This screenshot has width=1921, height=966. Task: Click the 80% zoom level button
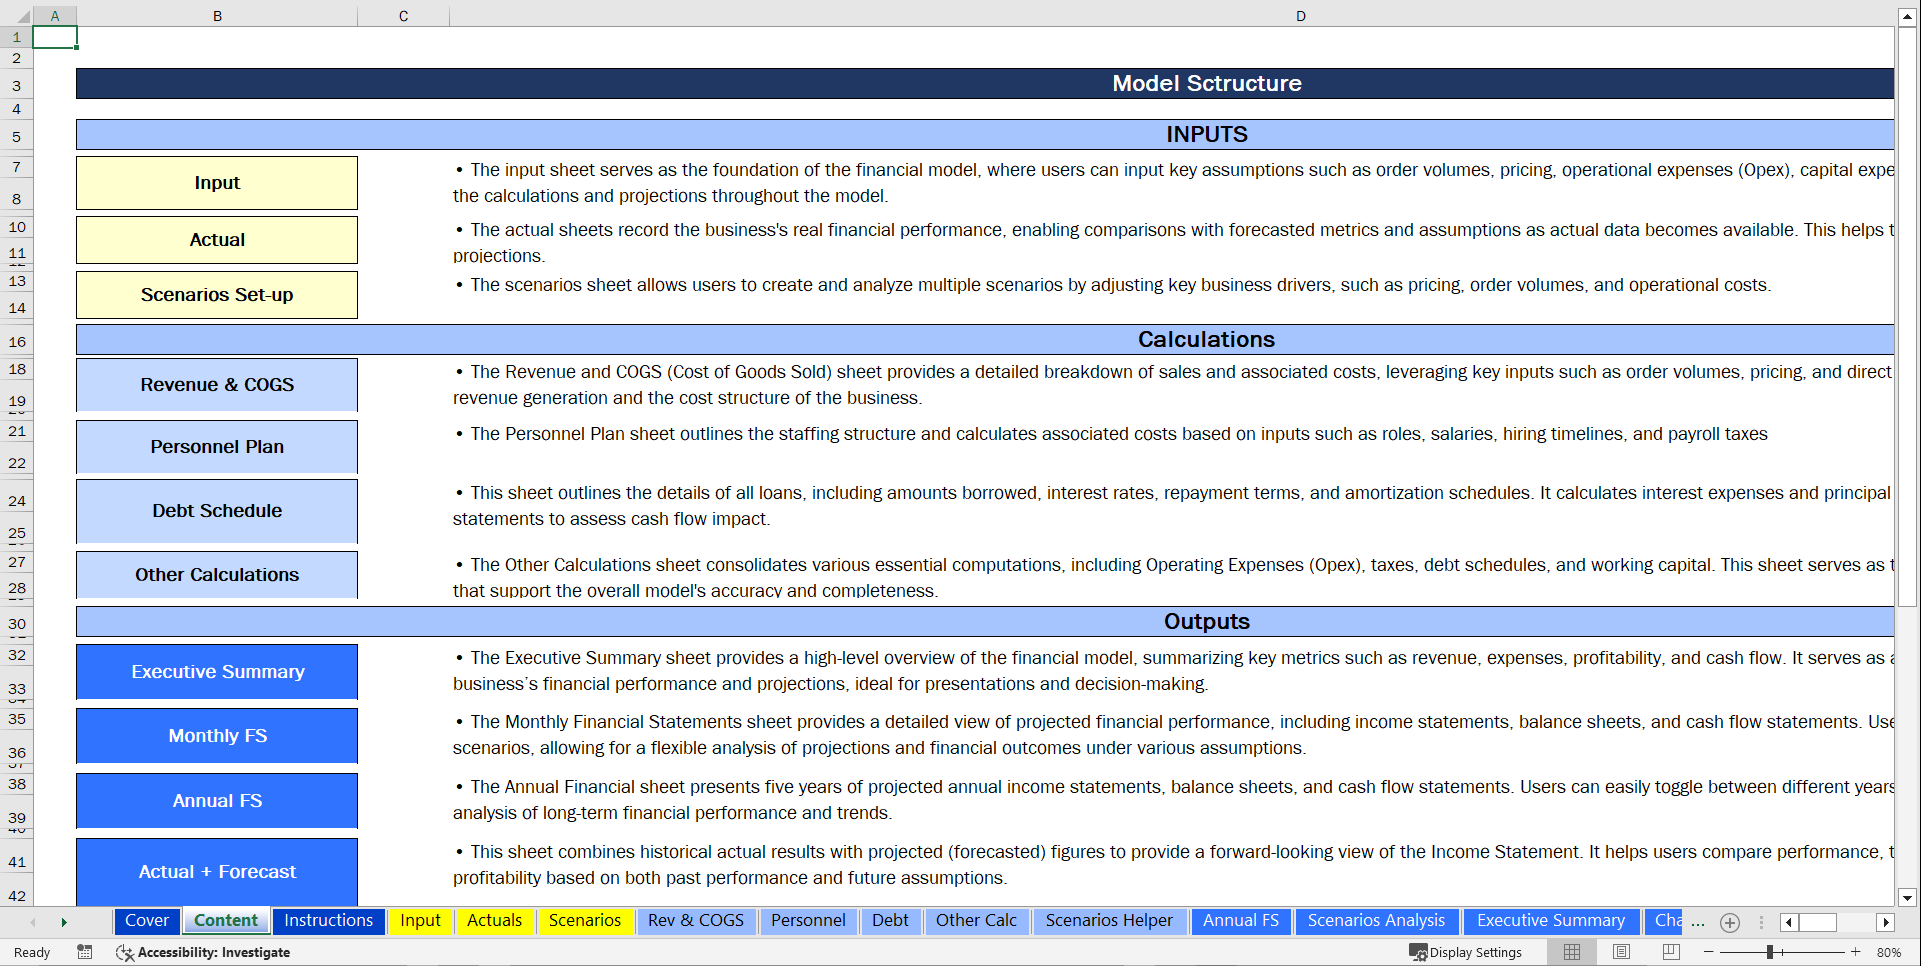coord(1890,952)
